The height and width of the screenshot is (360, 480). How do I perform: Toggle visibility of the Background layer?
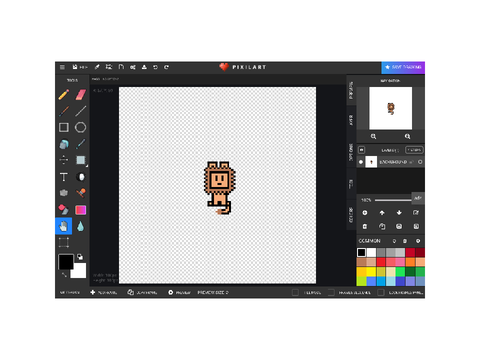pyautogui.click(x=361, y=162)
